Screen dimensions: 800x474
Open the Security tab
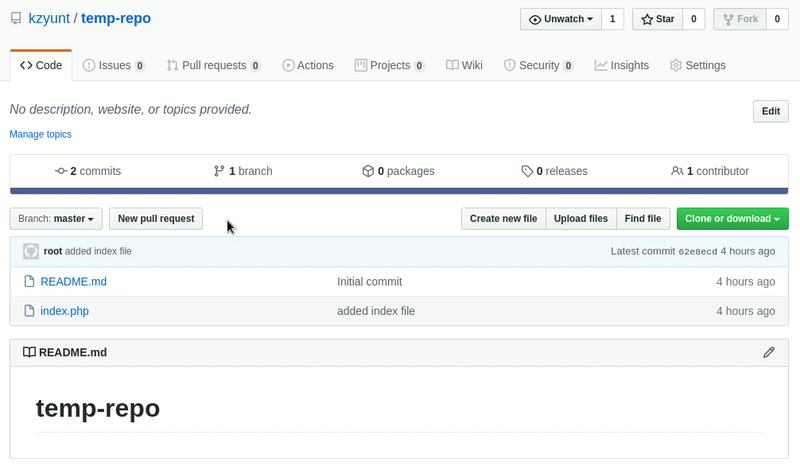point(538,65)
